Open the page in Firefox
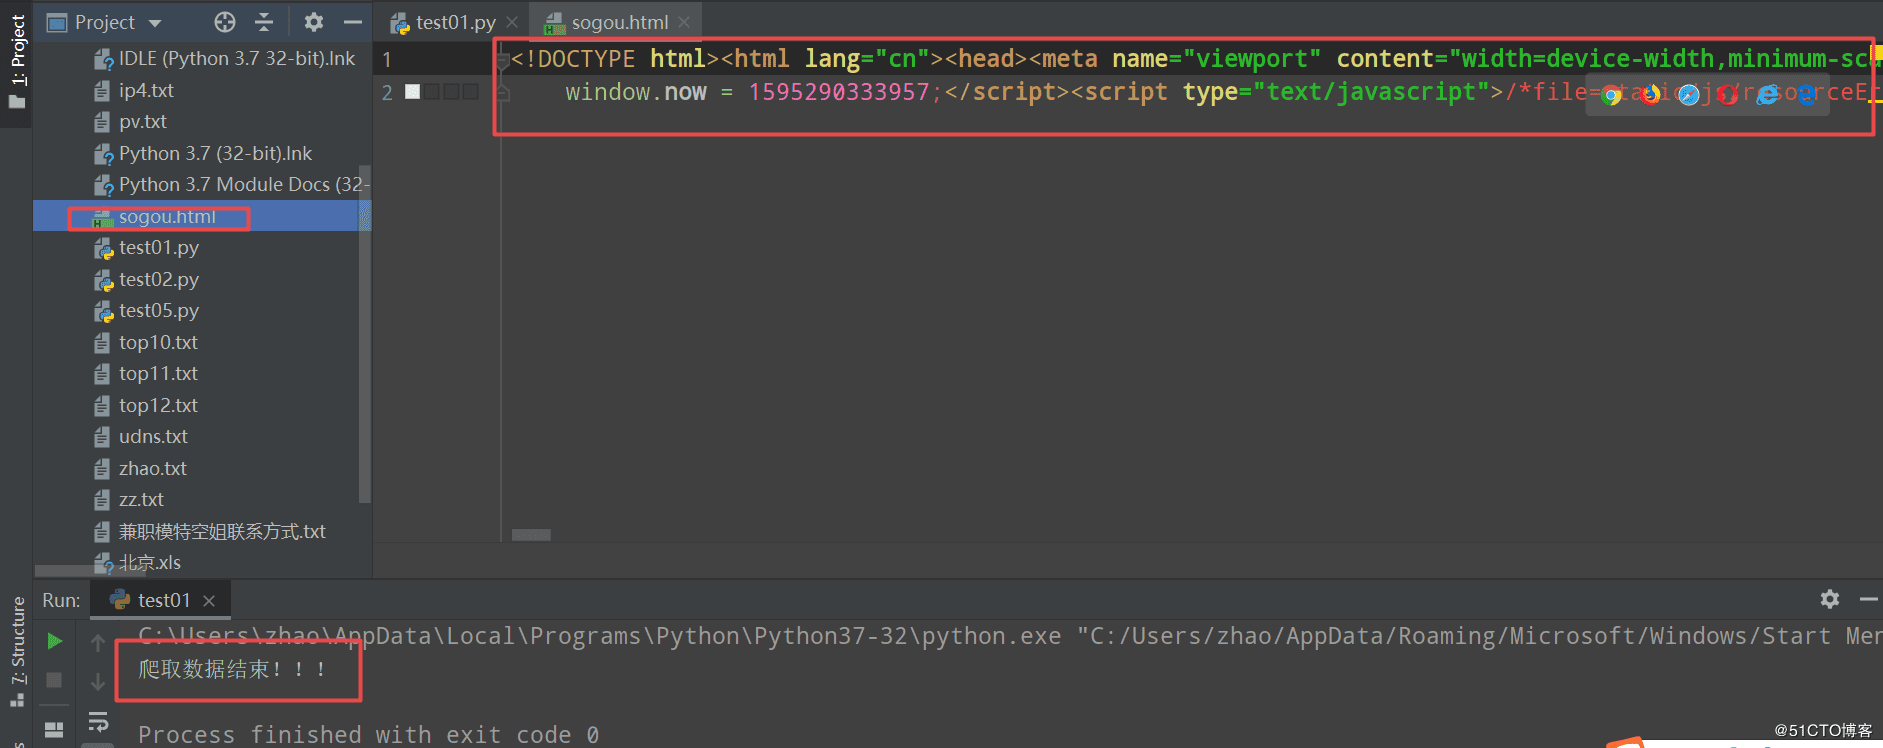This screenshot has height=748, width=1883. [x=1650, y=95]
